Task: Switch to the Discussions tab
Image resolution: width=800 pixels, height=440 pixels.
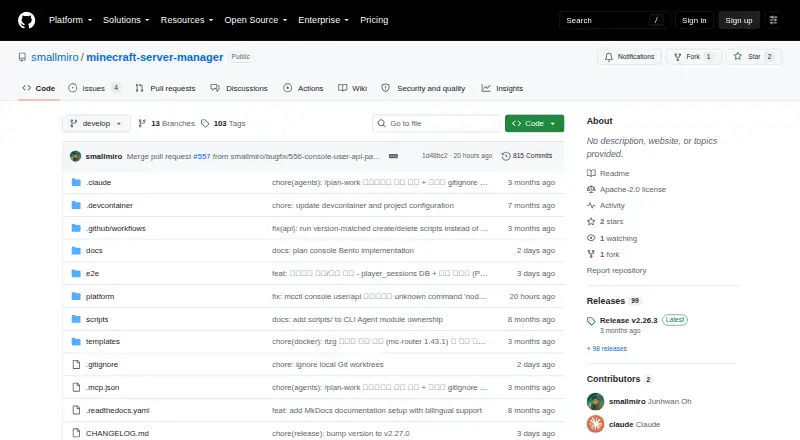Action: tap(239, 88)
